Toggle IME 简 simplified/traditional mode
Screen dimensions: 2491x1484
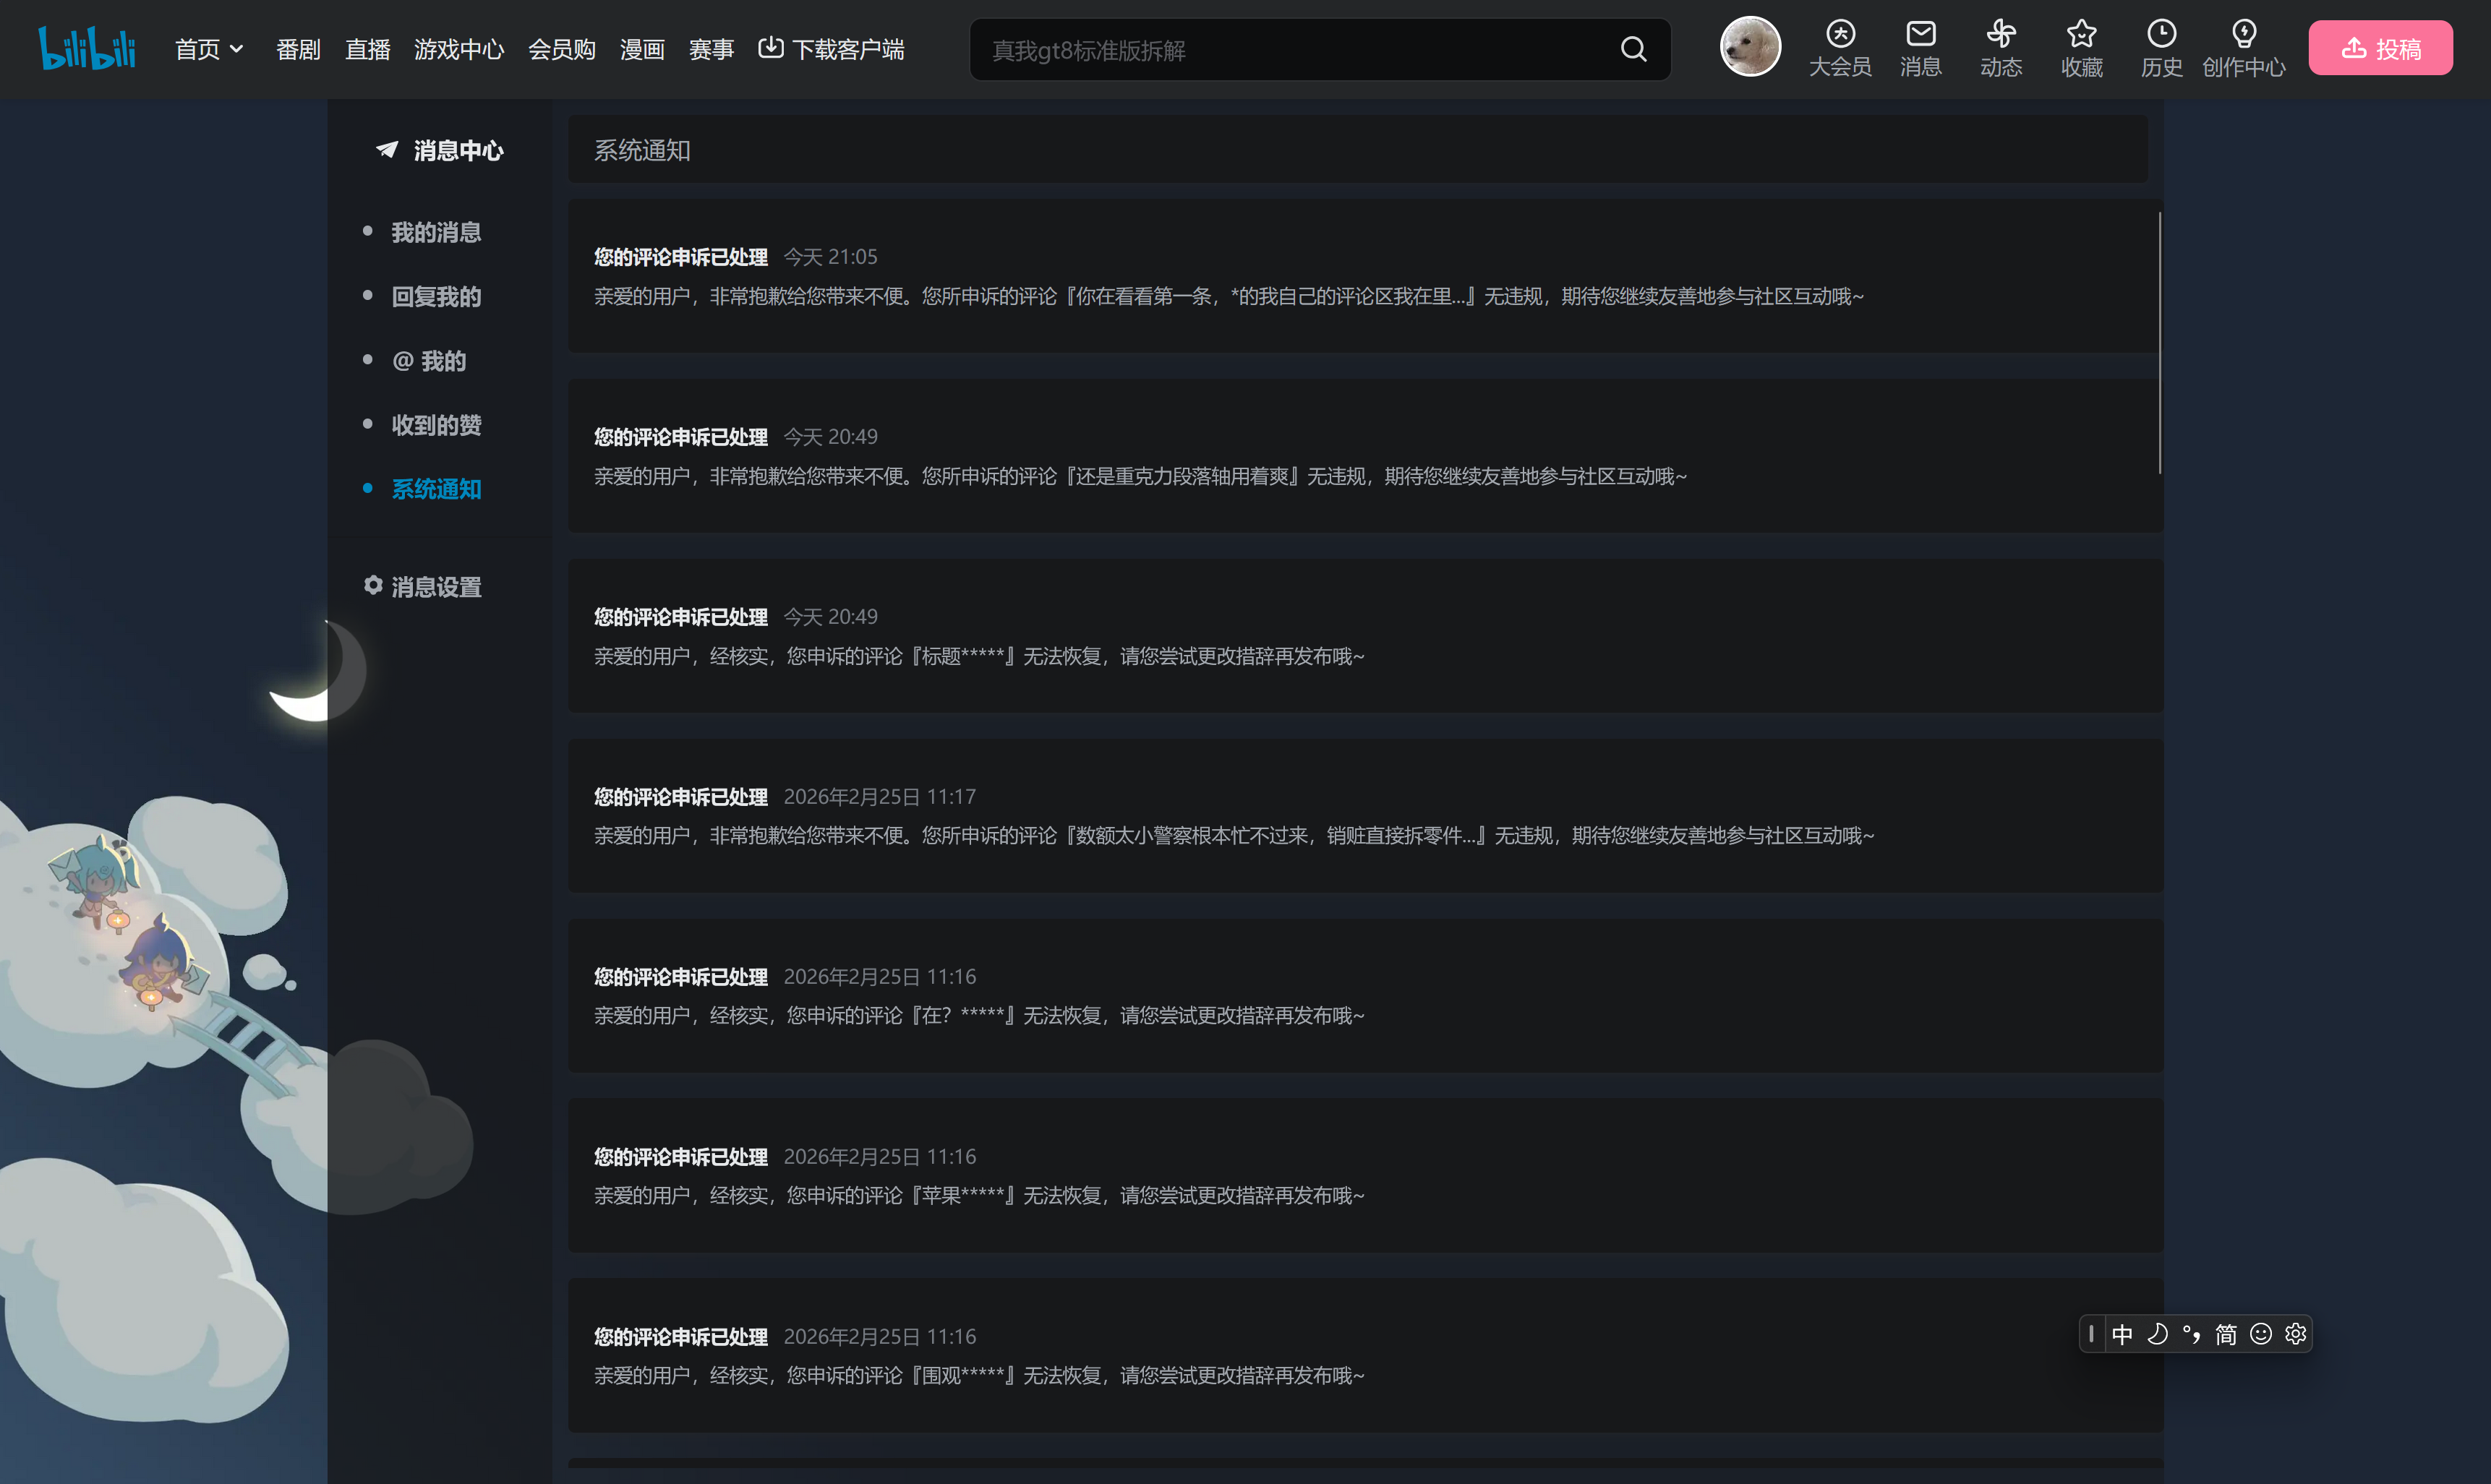coord(2226,1334)
